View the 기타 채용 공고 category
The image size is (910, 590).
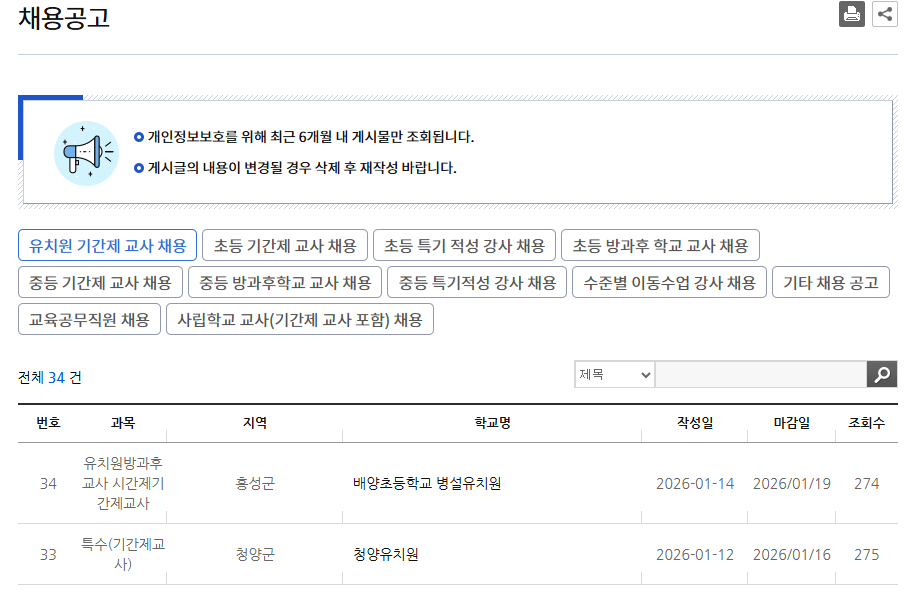pyautogui.click(x=832, y=282)
